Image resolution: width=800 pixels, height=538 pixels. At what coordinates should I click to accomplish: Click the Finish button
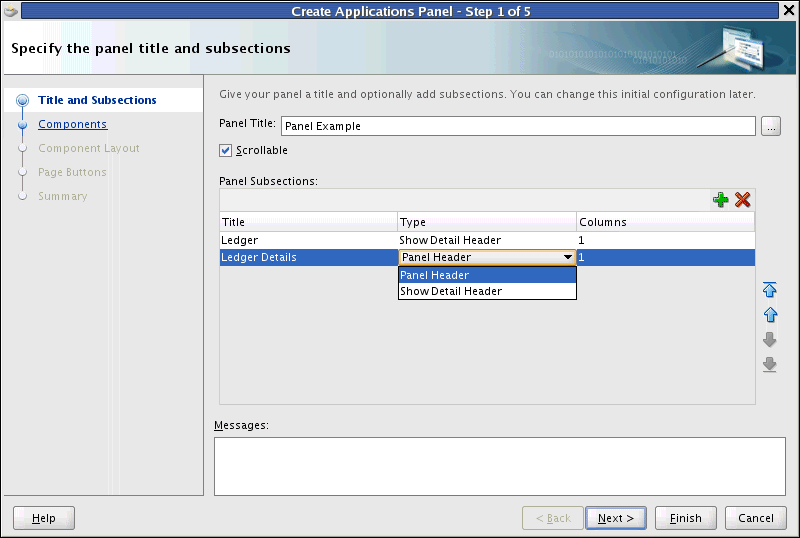click(686, 518)
